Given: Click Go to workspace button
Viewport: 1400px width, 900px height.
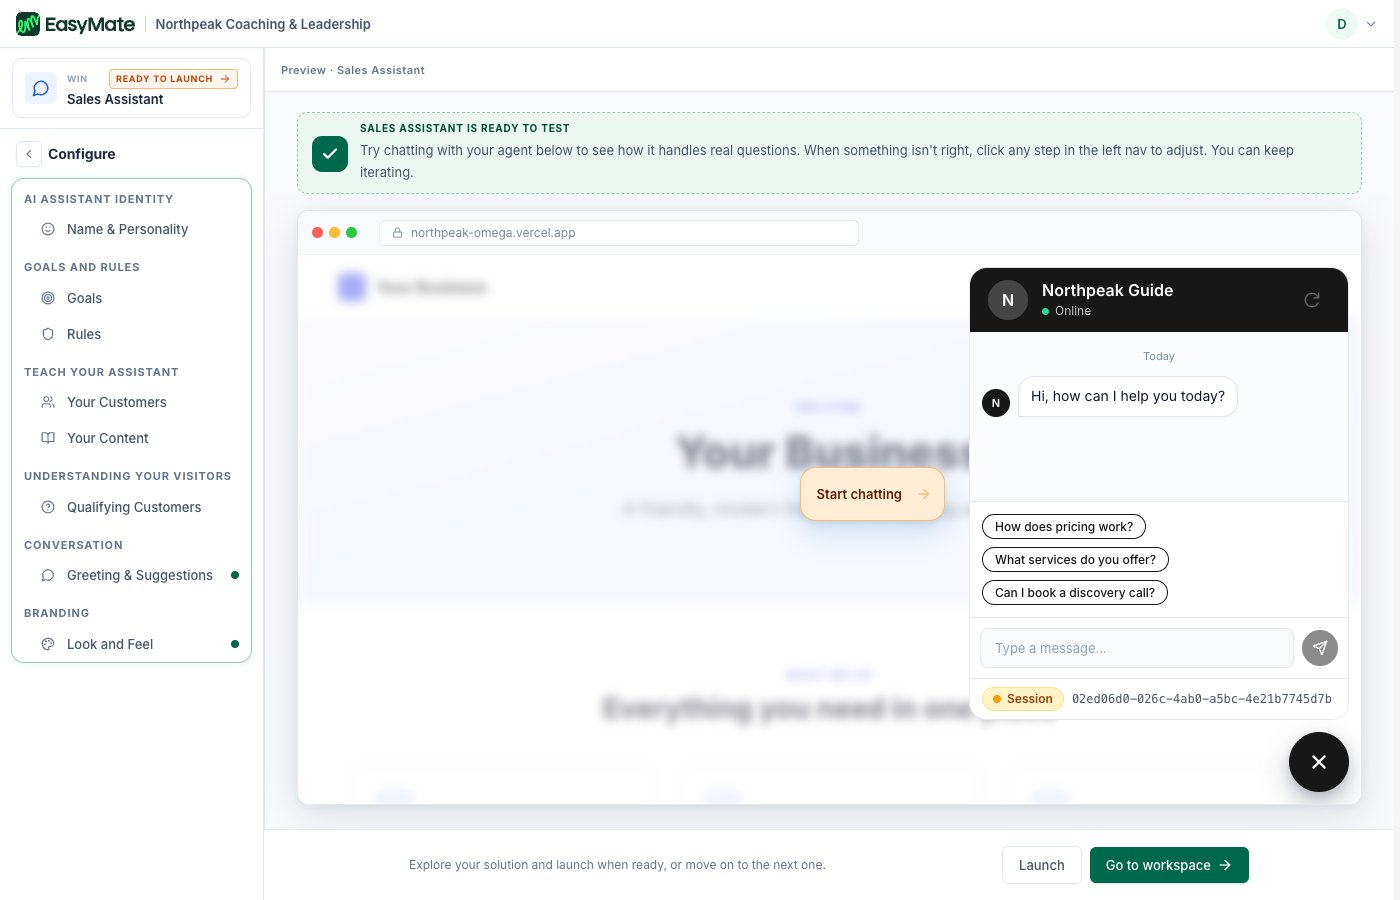Looking at the screenshot, I should (x=1169, y=865).
